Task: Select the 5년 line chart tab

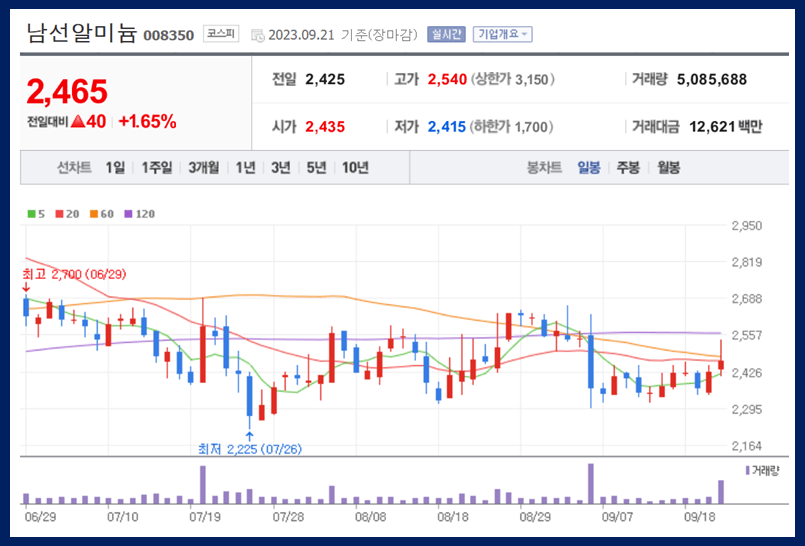Action: pos(316,168)
